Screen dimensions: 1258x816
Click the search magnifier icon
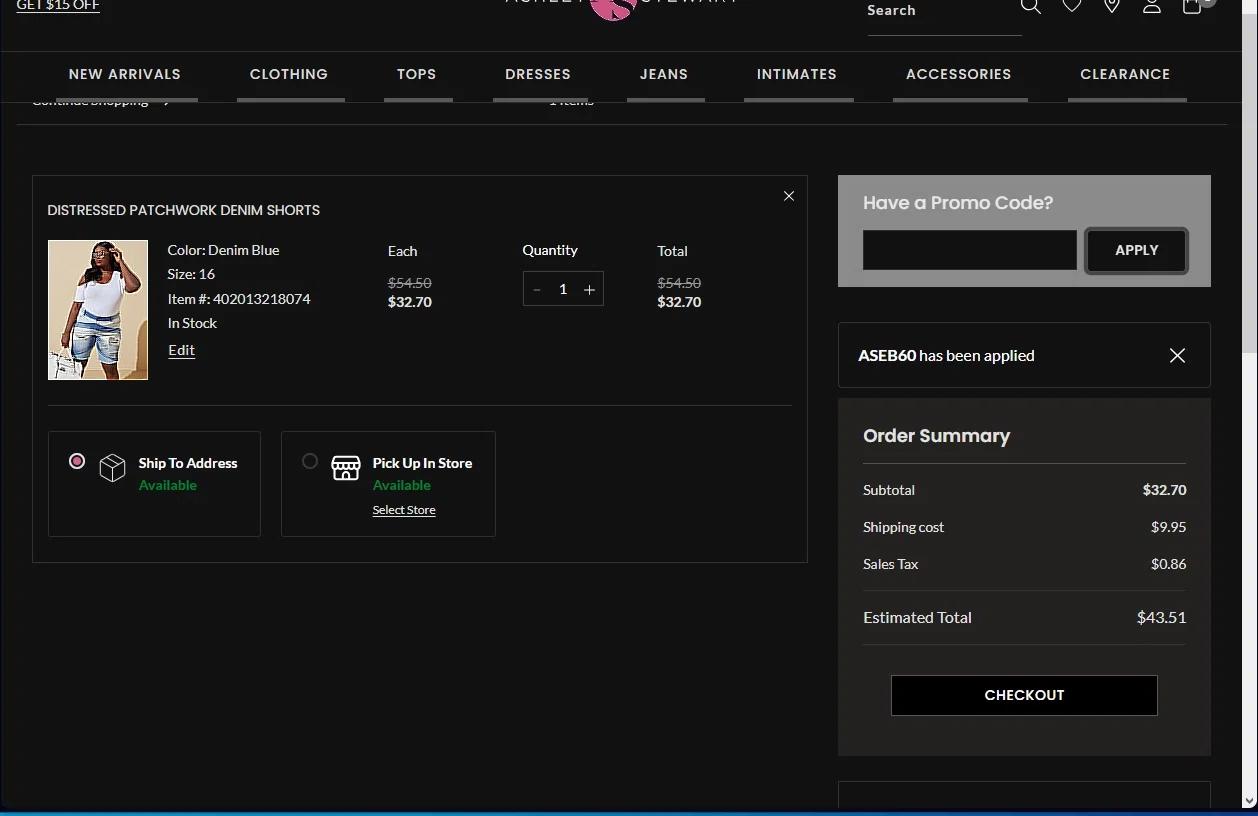click(x=1031, y=6)
